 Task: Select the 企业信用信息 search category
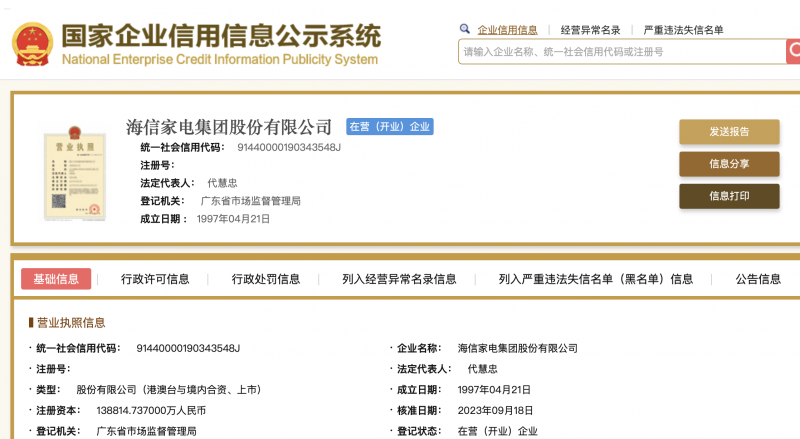507,30
